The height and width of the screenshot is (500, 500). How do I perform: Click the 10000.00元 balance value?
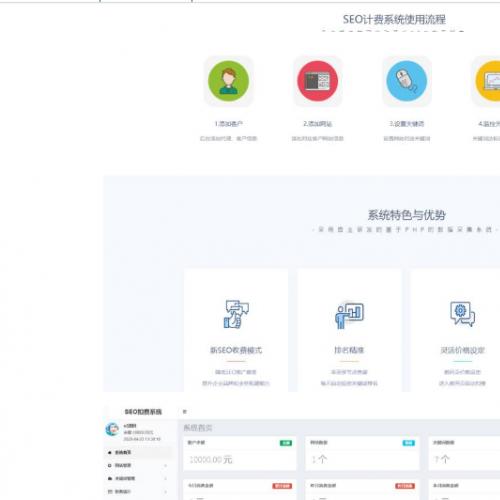[x=211, y=460]
